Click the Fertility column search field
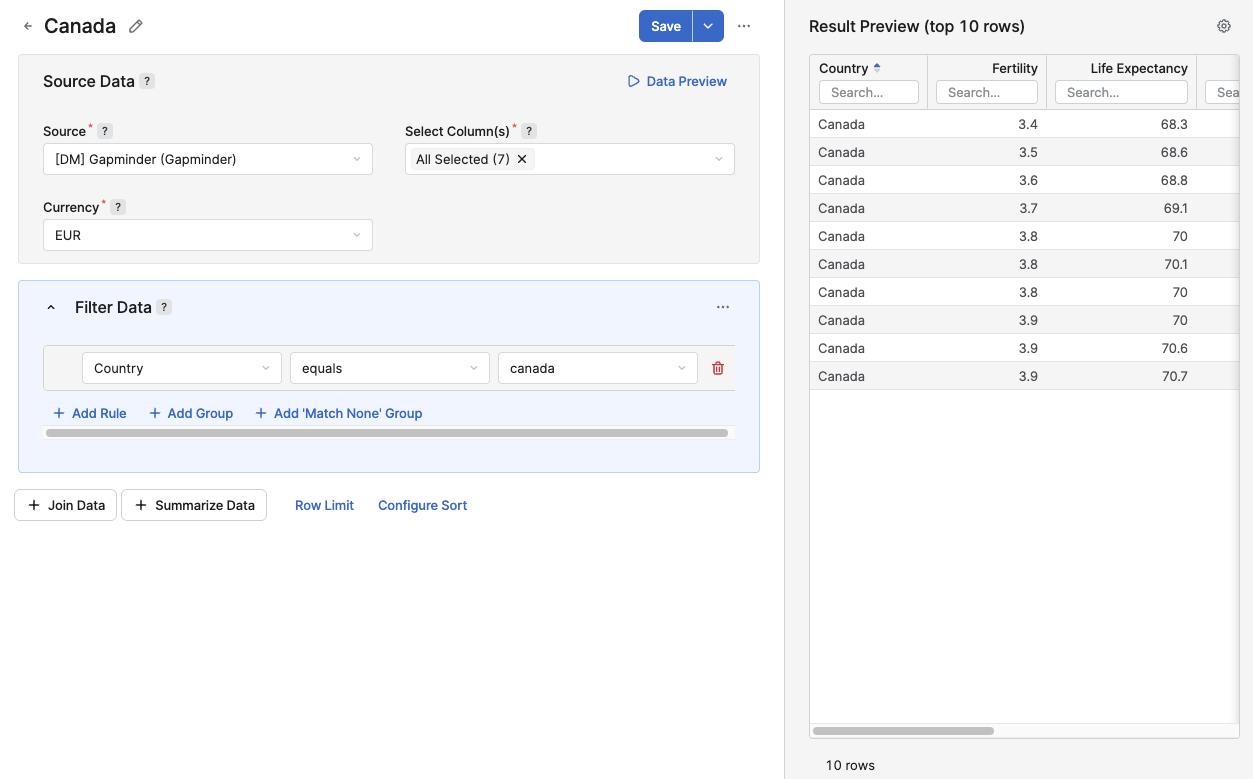The image size is (1253, 779). click(x=986, y=92)
